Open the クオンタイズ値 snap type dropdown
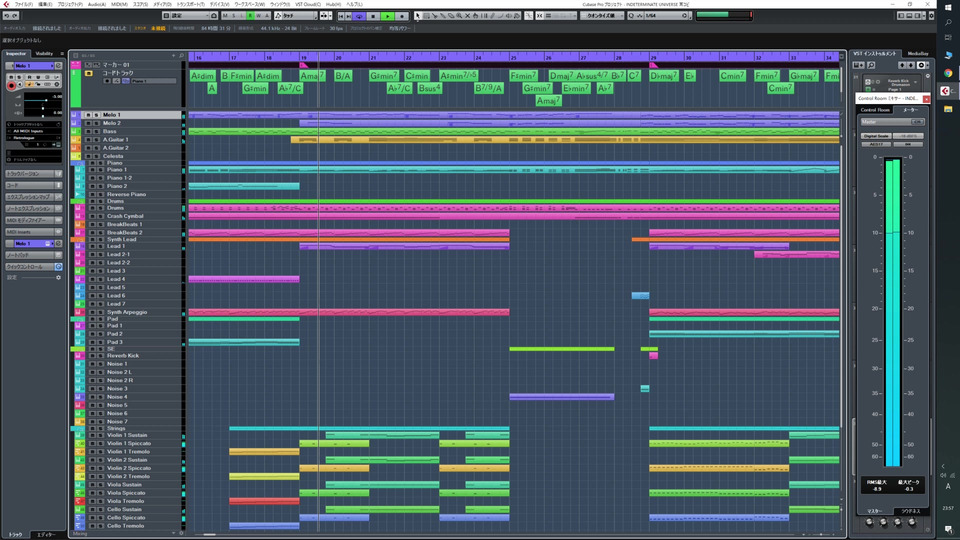 pos(602,16)
